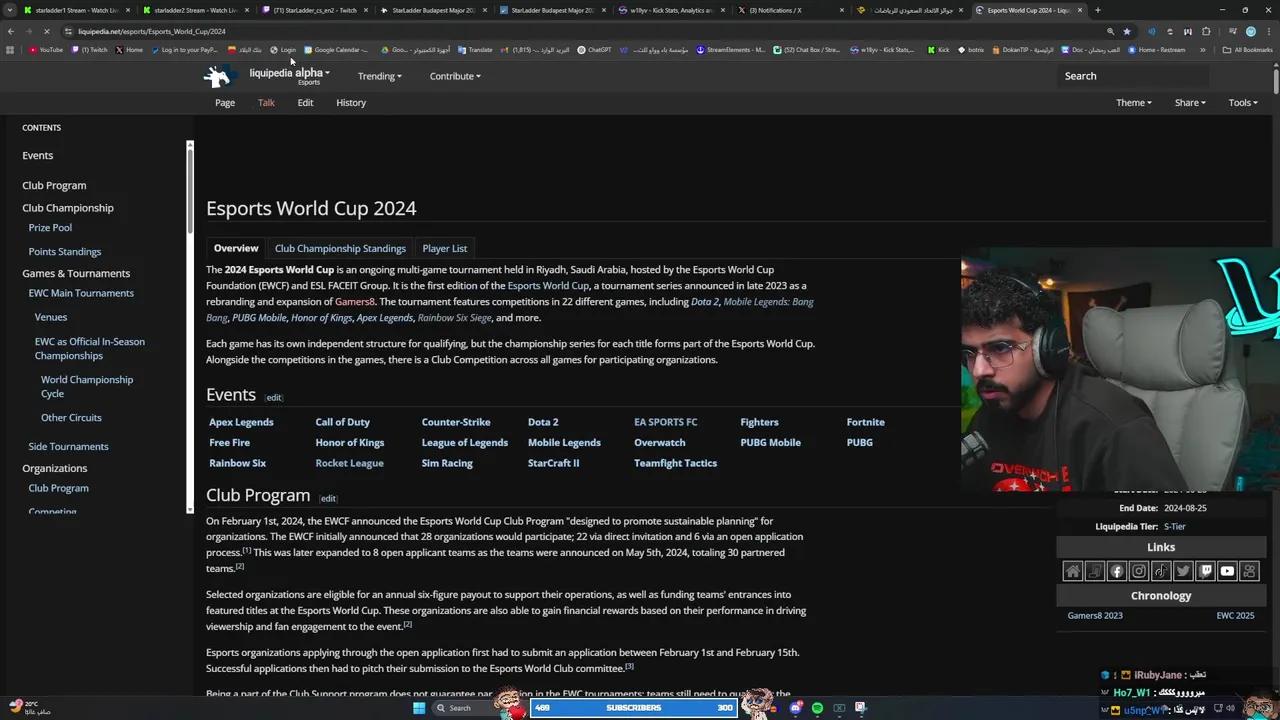Open the Instagram link icon
1280x720 pixels.
pos(1139,571)
